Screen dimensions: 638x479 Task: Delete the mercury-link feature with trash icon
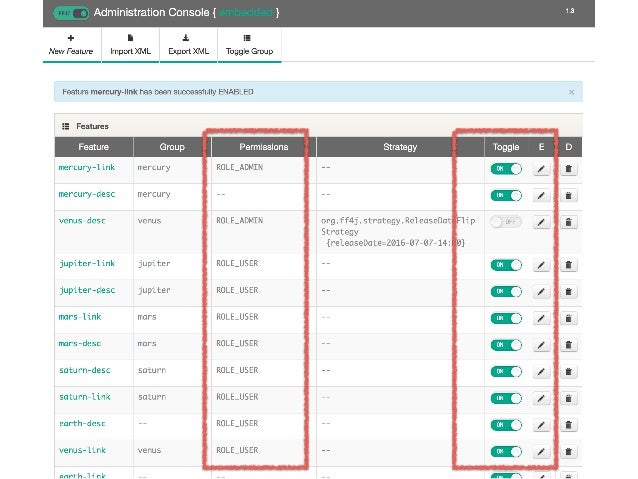click(568, 169)
